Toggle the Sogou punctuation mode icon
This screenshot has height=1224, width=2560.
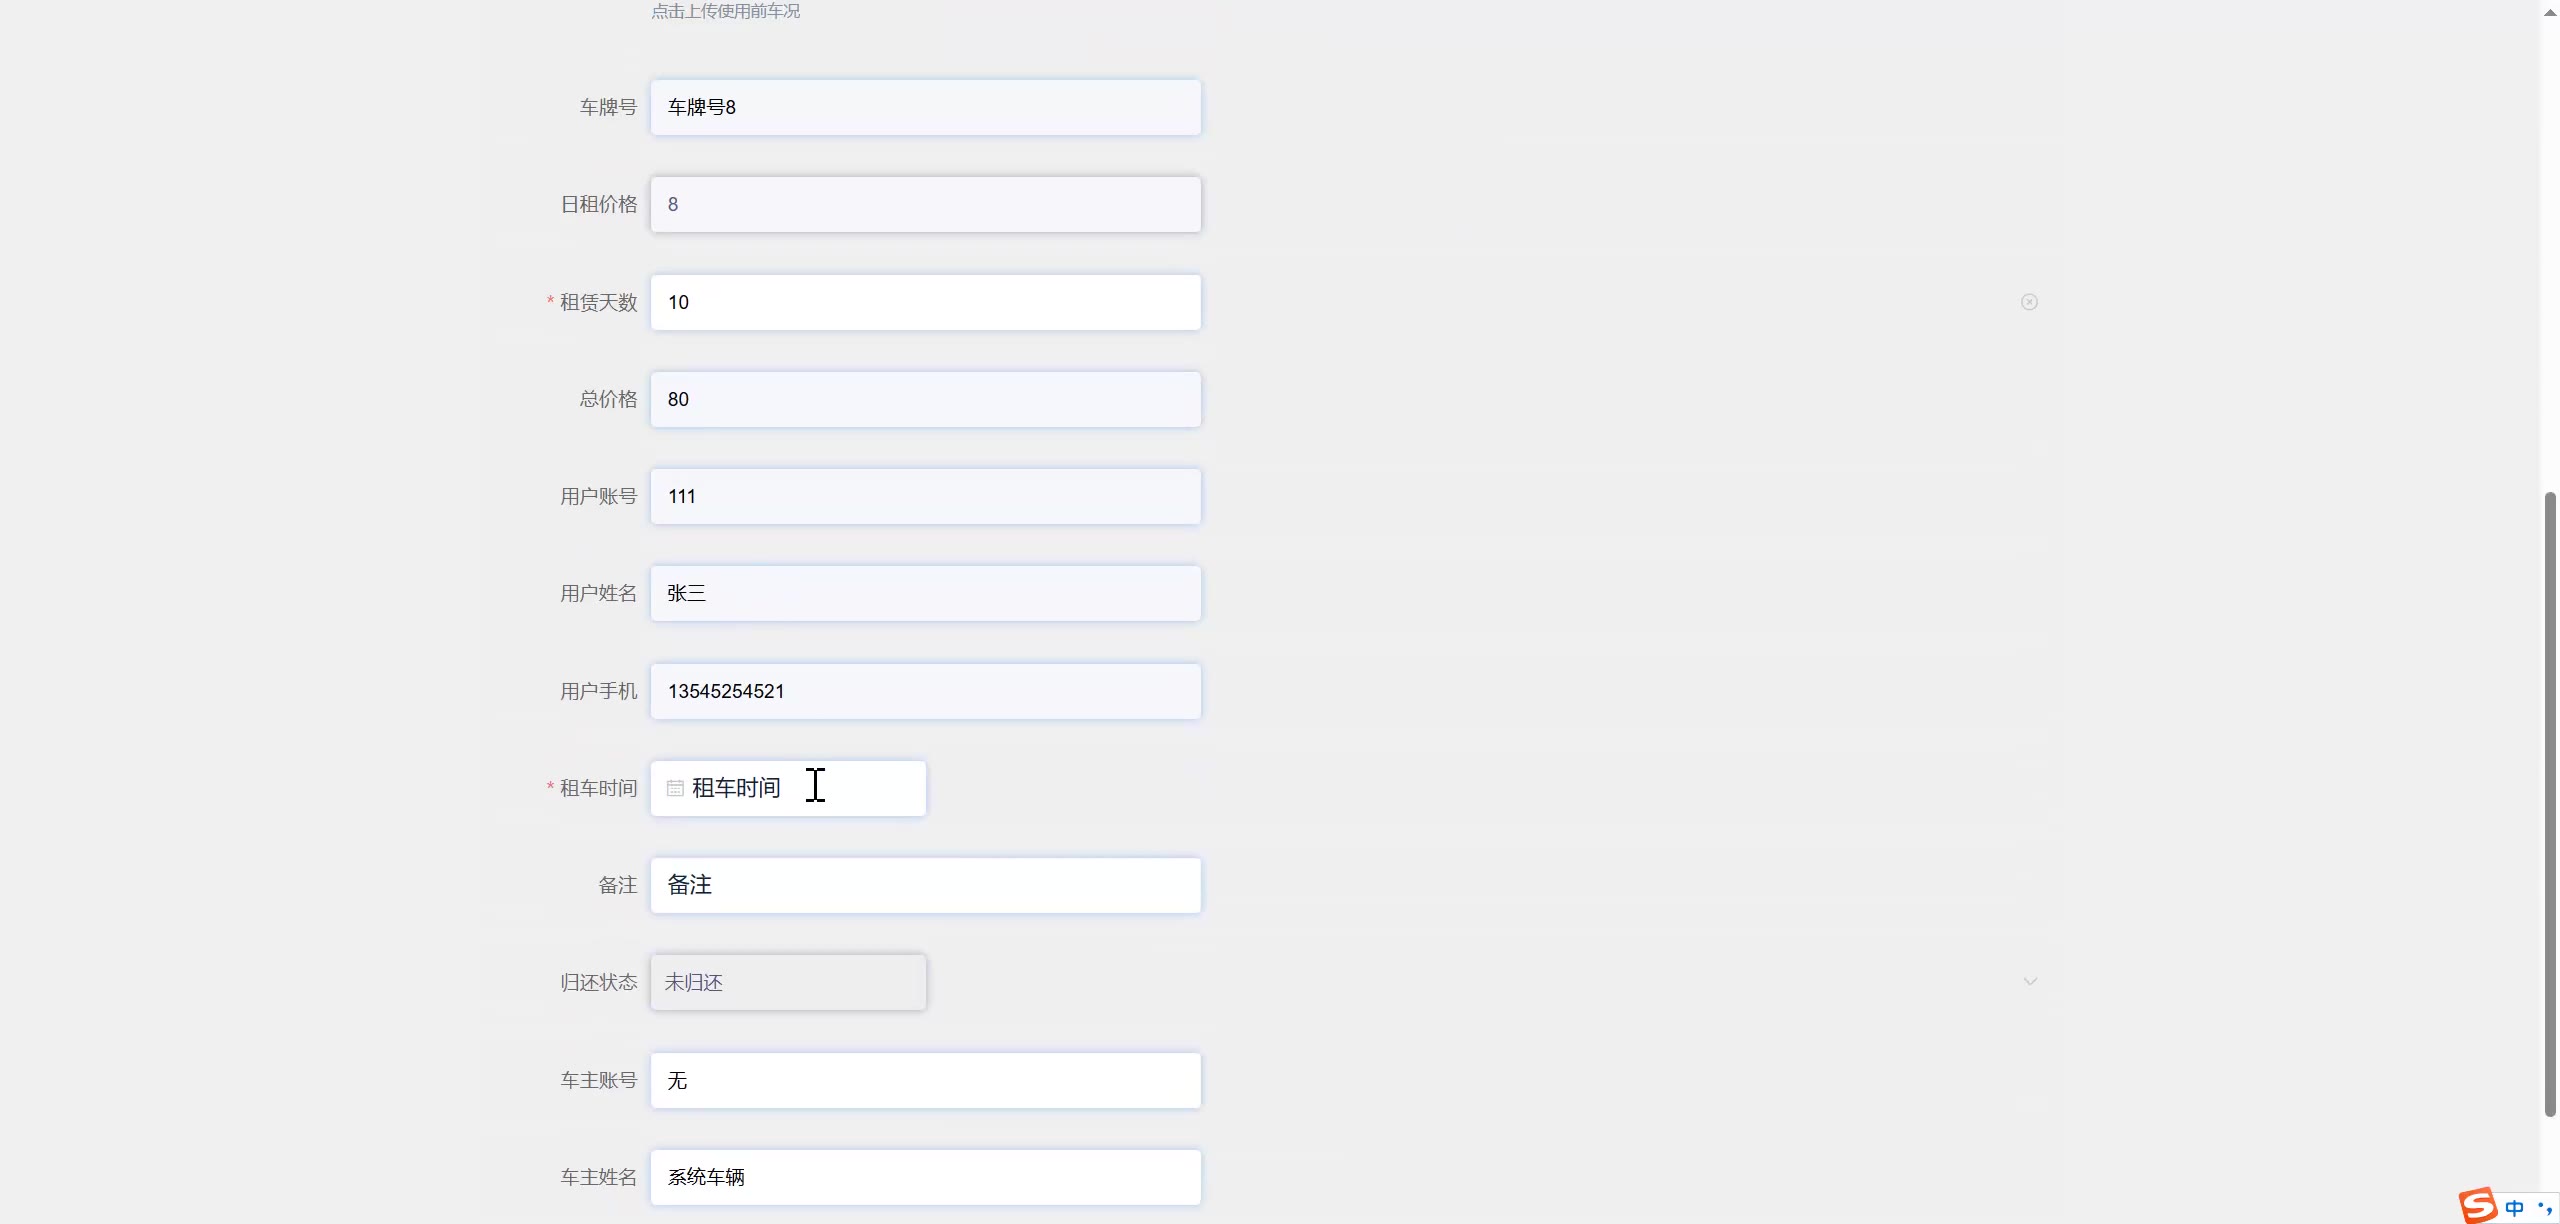point(2544,1208)
